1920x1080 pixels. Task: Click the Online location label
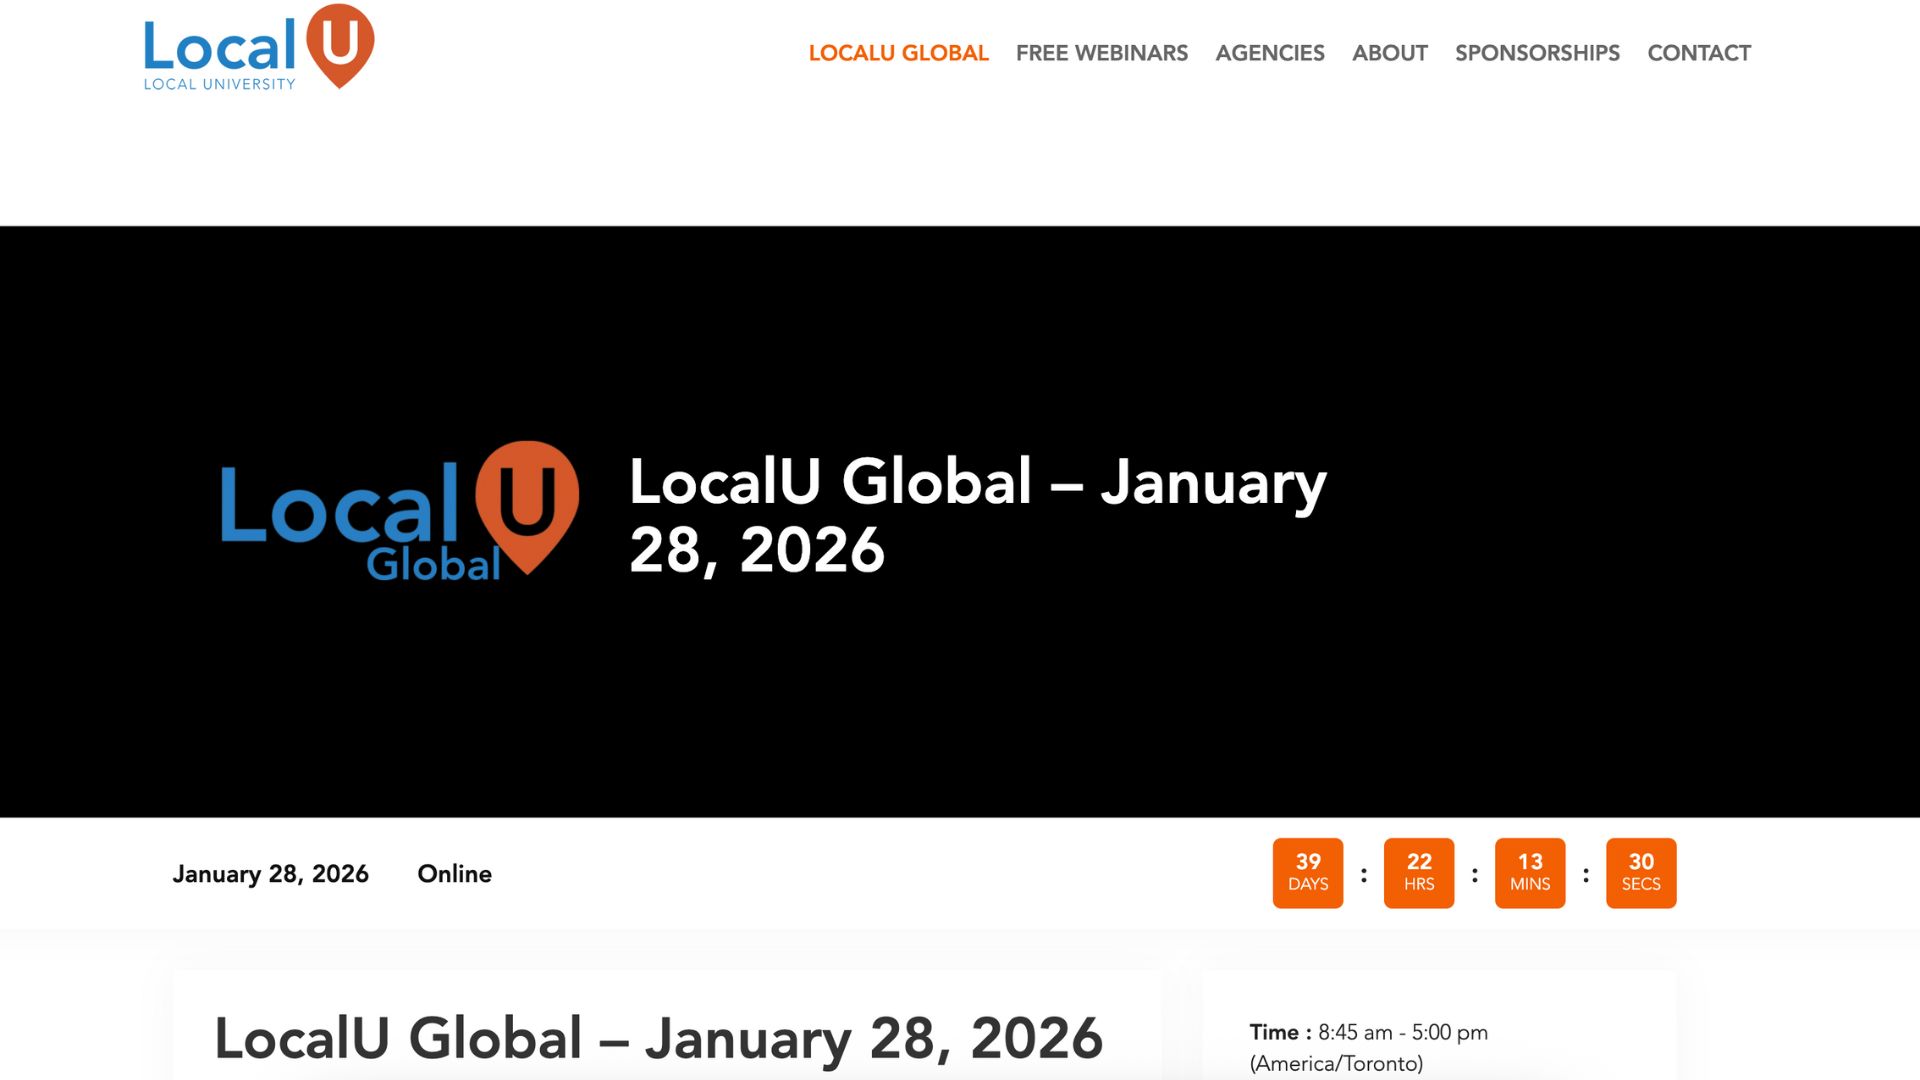(454, 874)
